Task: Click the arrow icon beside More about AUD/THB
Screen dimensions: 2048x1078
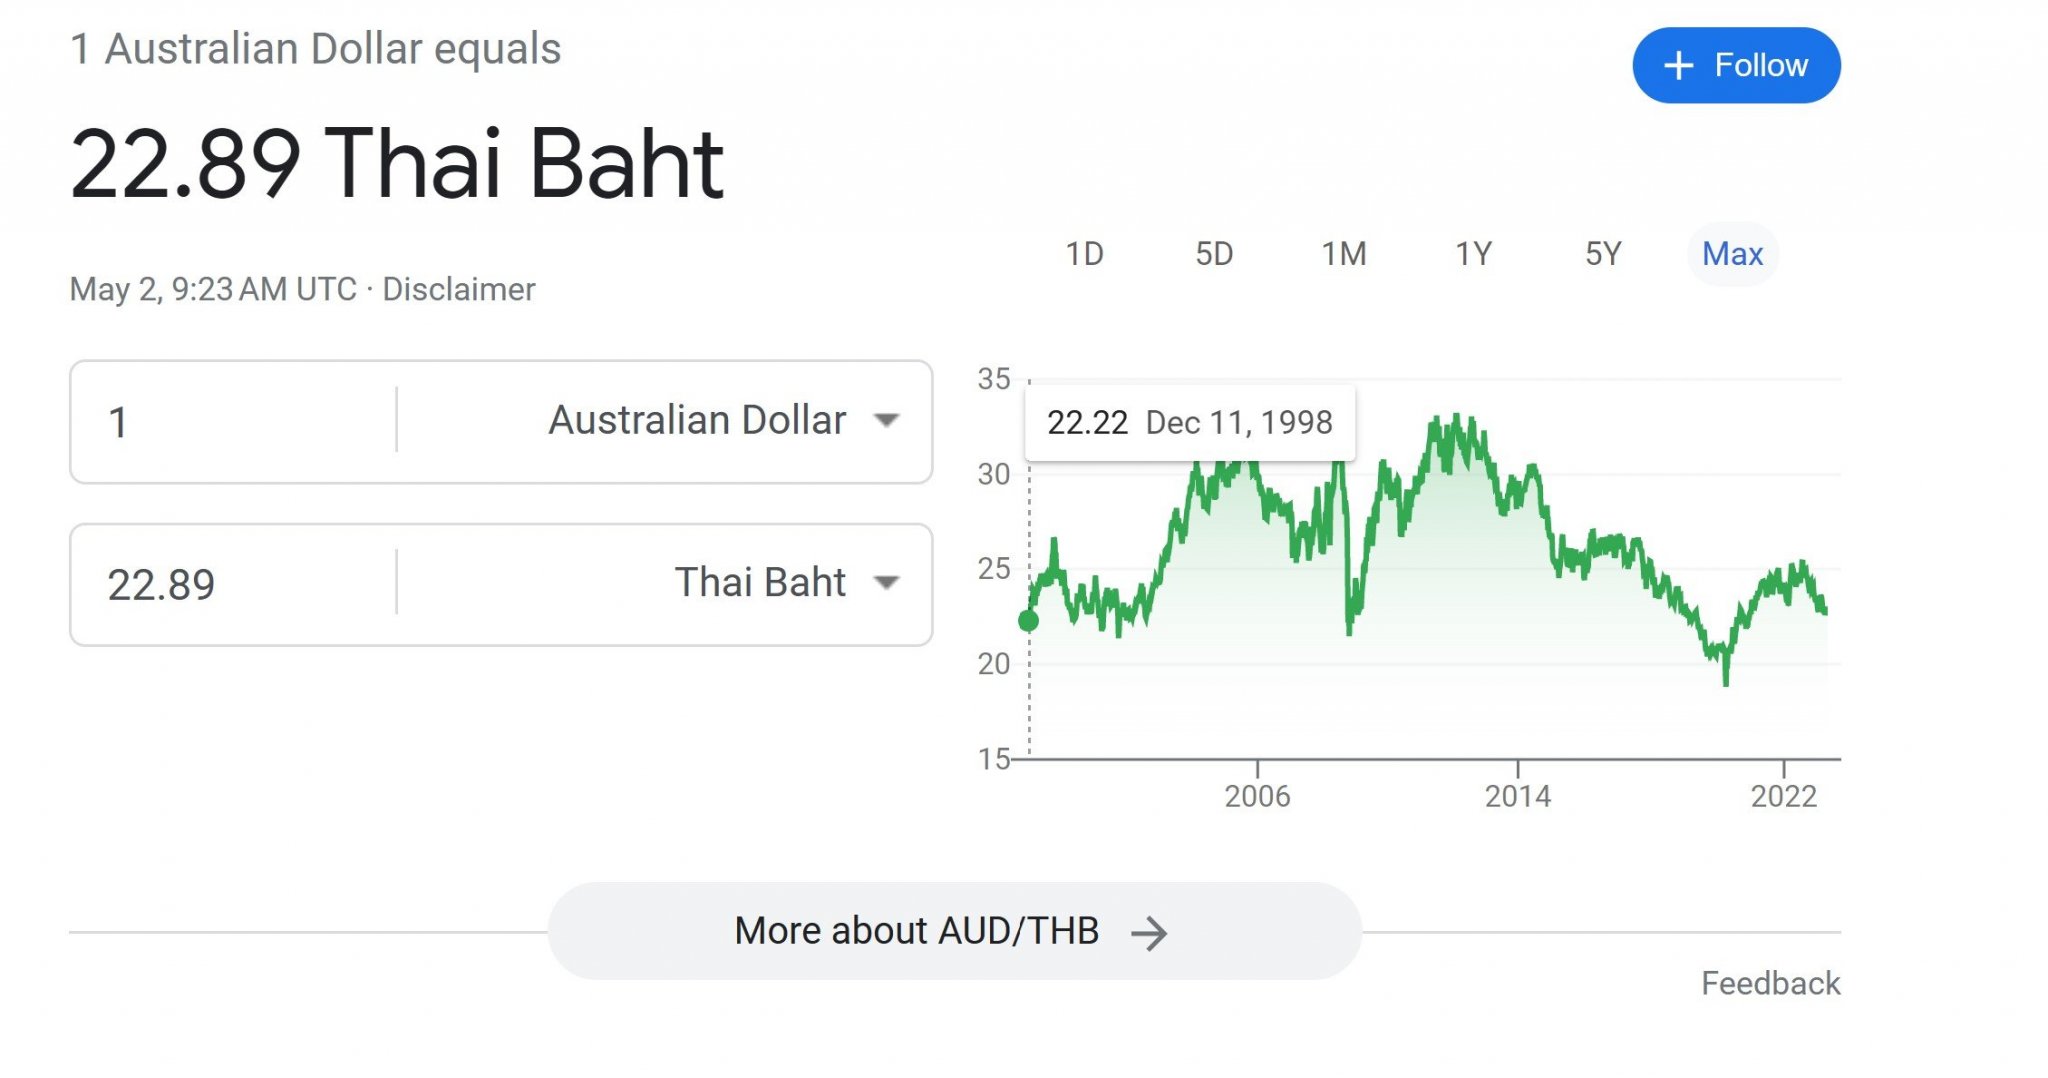Action: (x=1149, y=933)
